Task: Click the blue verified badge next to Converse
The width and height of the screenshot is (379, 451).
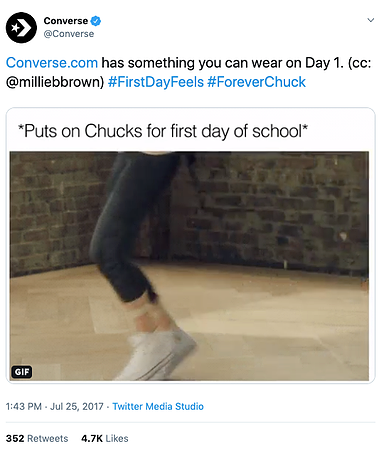Action: click(96, 21)
